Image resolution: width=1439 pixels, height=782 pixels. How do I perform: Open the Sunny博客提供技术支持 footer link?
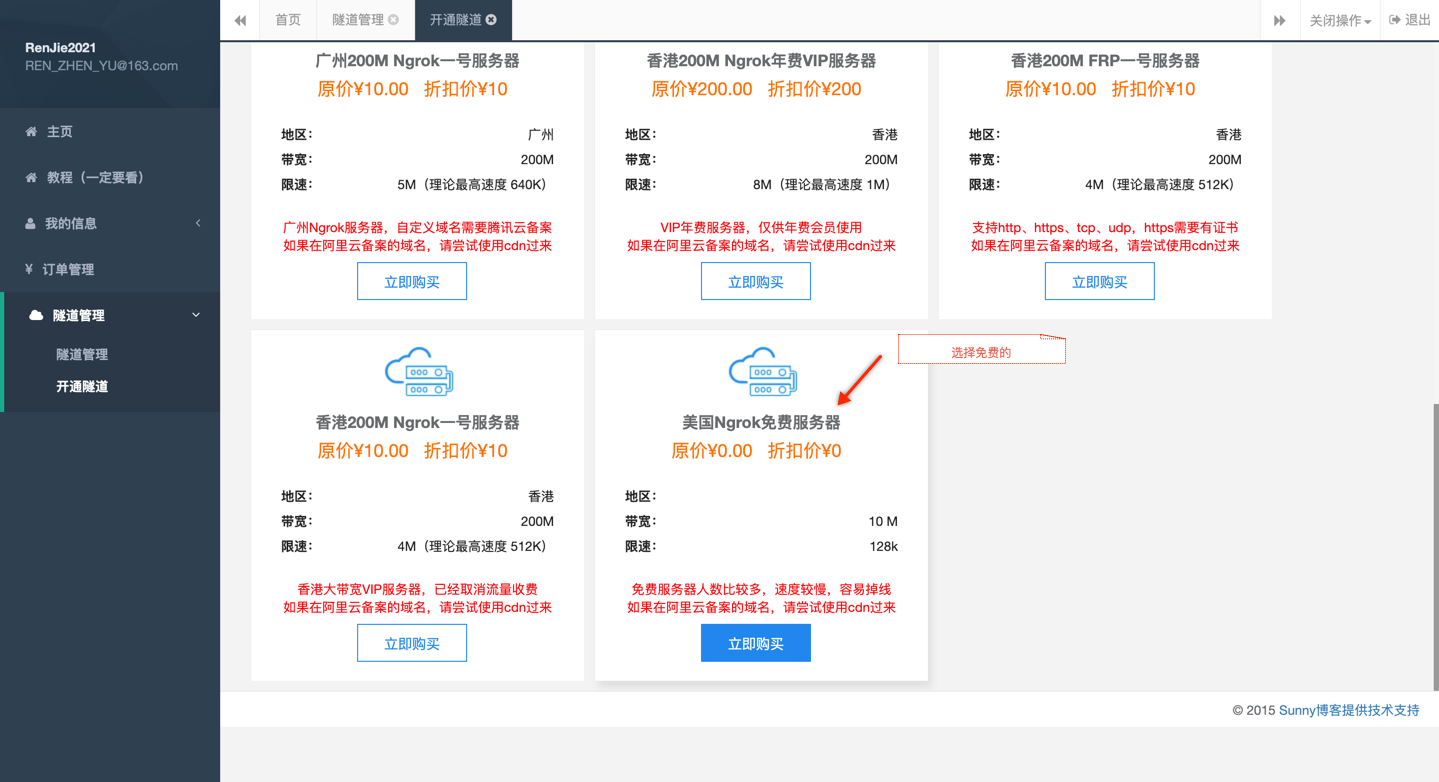pos(1348,710)
